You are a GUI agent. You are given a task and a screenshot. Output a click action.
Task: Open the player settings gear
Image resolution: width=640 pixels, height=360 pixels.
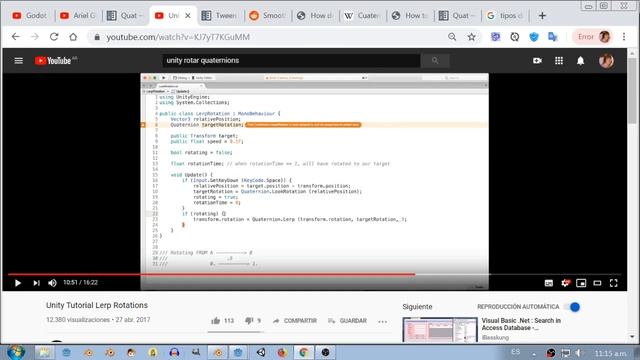pyautogui.click(x=565, y=283)
